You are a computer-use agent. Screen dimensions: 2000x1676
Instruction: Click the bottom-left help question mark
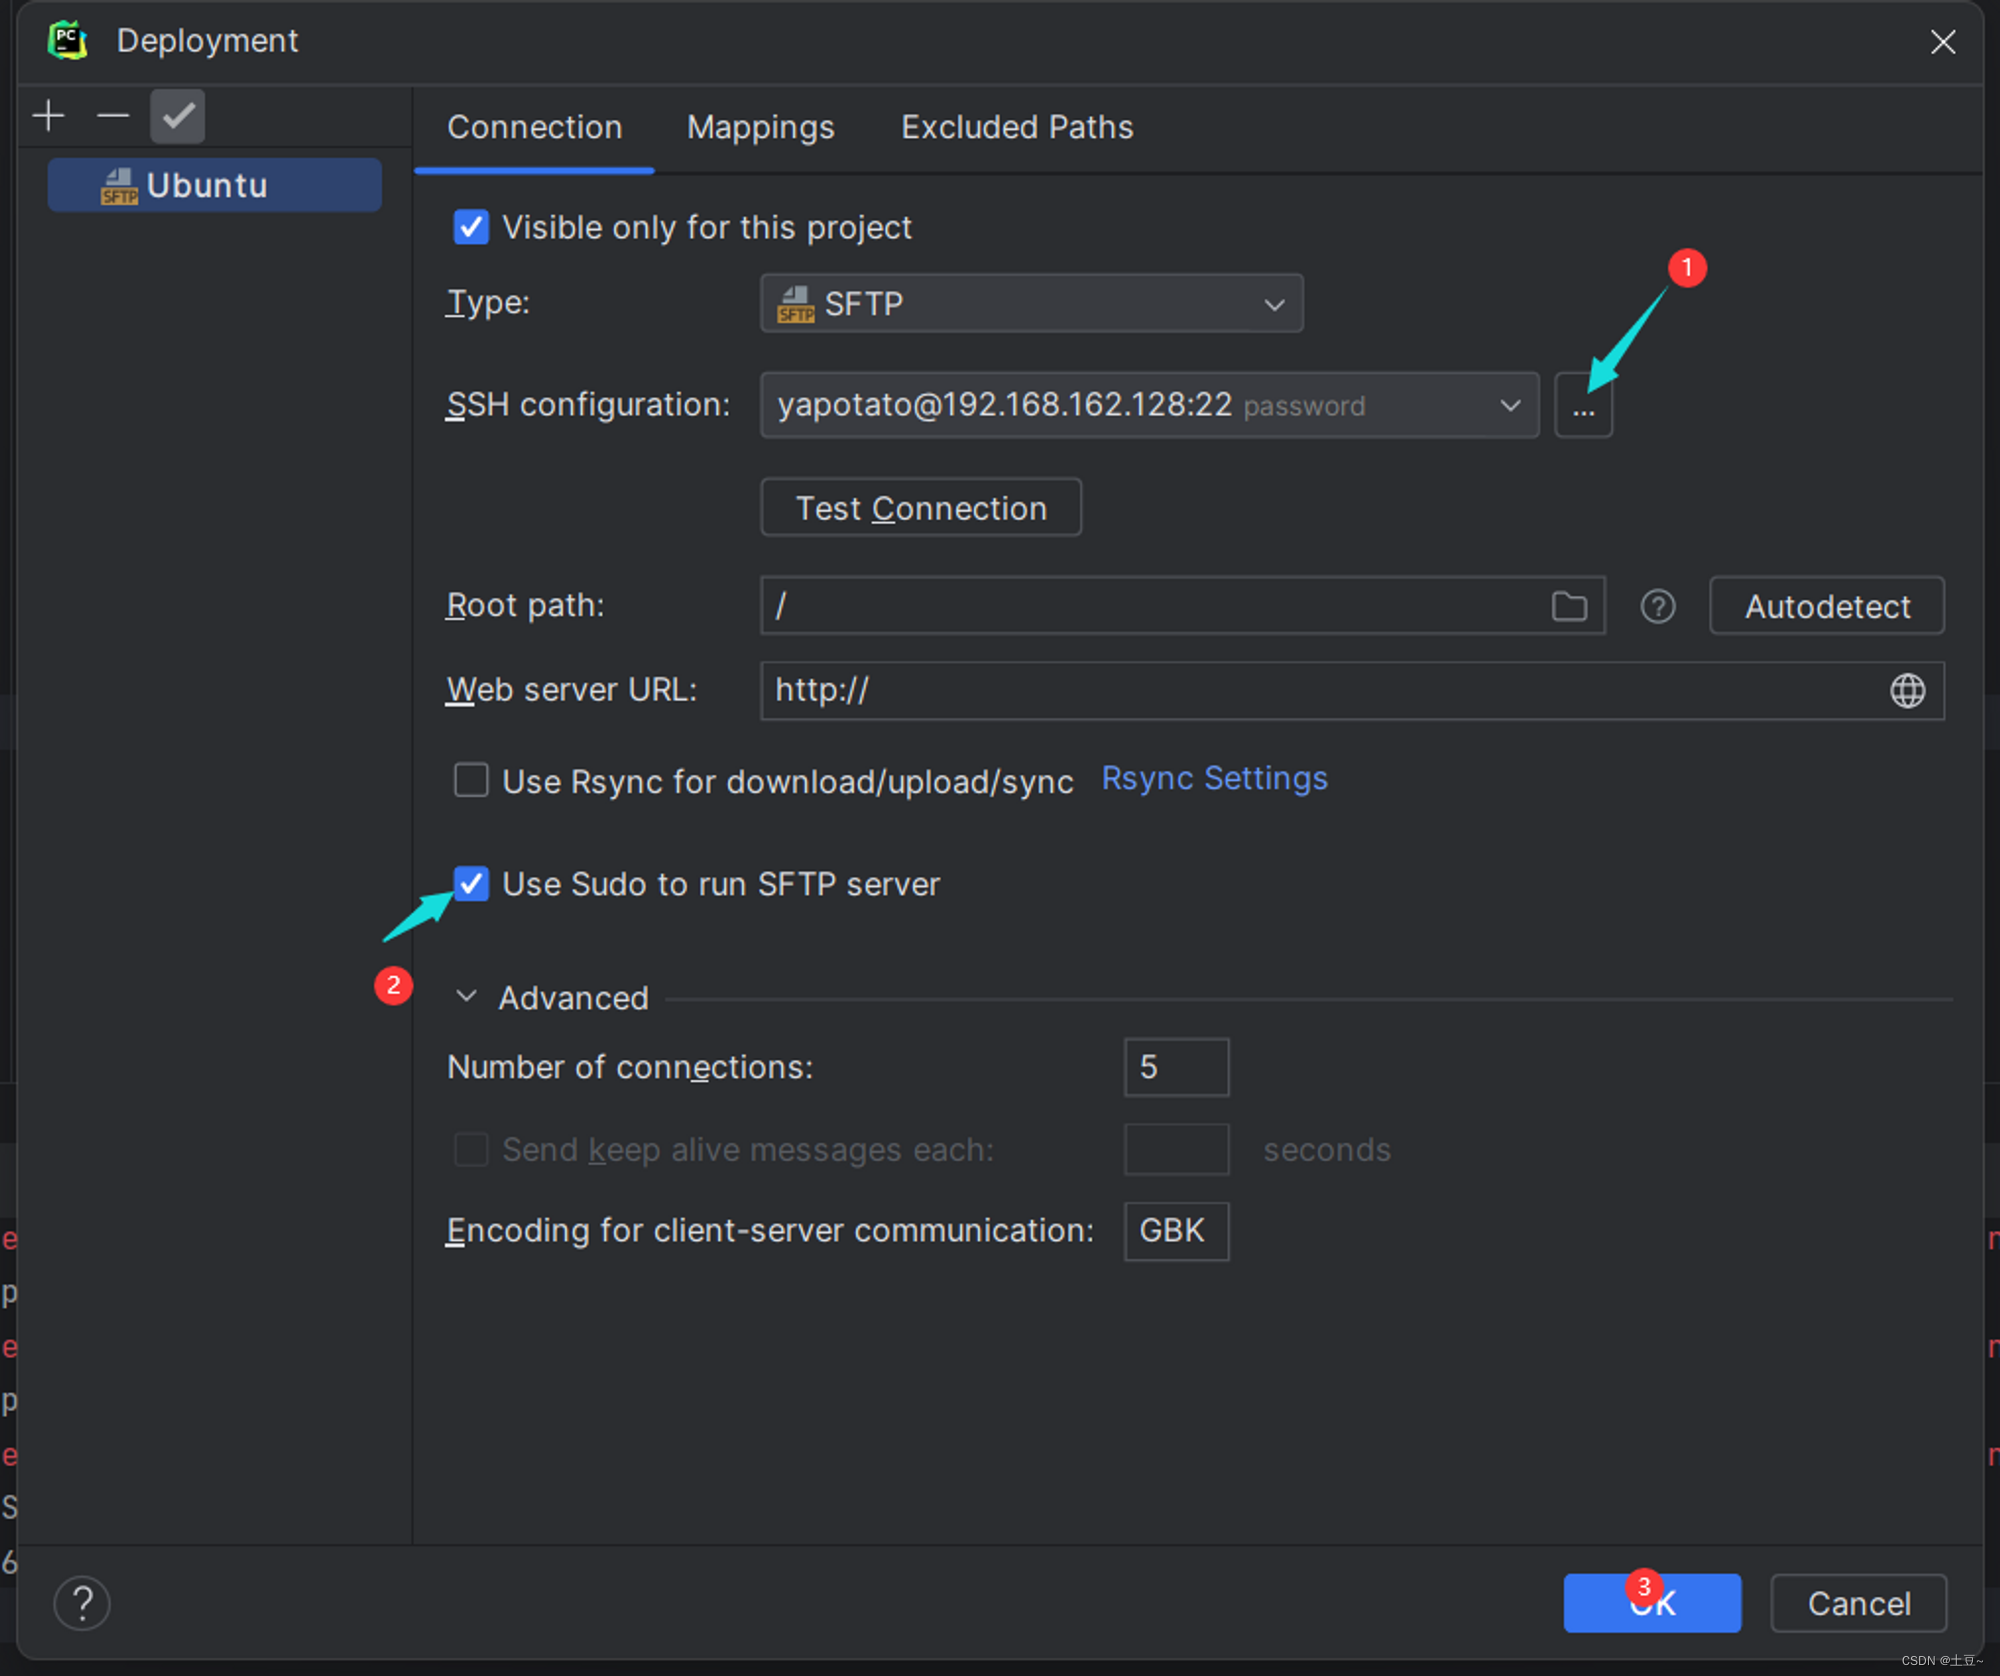82,1602
